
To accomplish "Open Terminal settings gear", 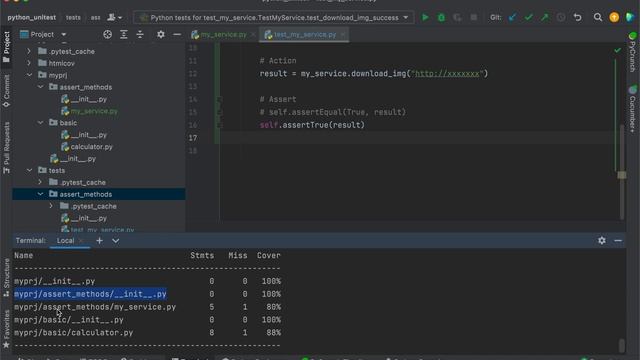I will tap(602, 241).
